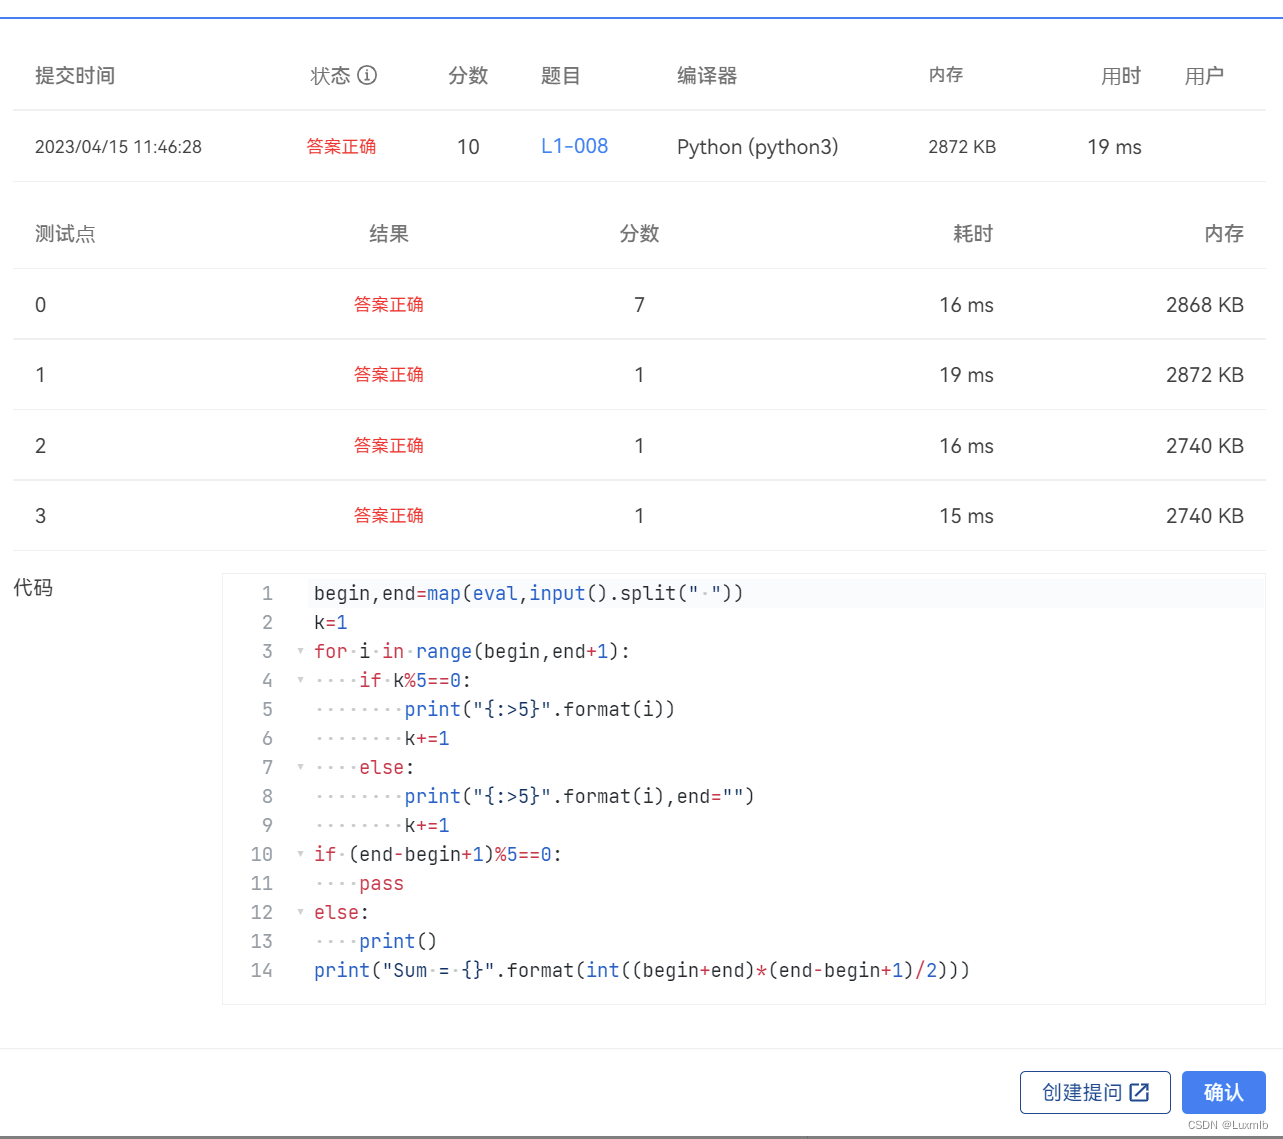Screen dimensions: 1283x1139
Task: Collapse the for loop fold arrow on line 3
Action: pos(299,651)
